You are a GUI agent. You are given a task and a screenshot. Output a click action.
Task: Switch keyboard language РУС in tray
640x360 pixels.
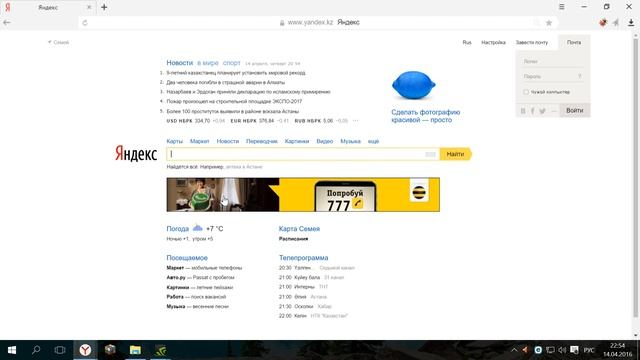pyautogui.click(x=589, y=350)
